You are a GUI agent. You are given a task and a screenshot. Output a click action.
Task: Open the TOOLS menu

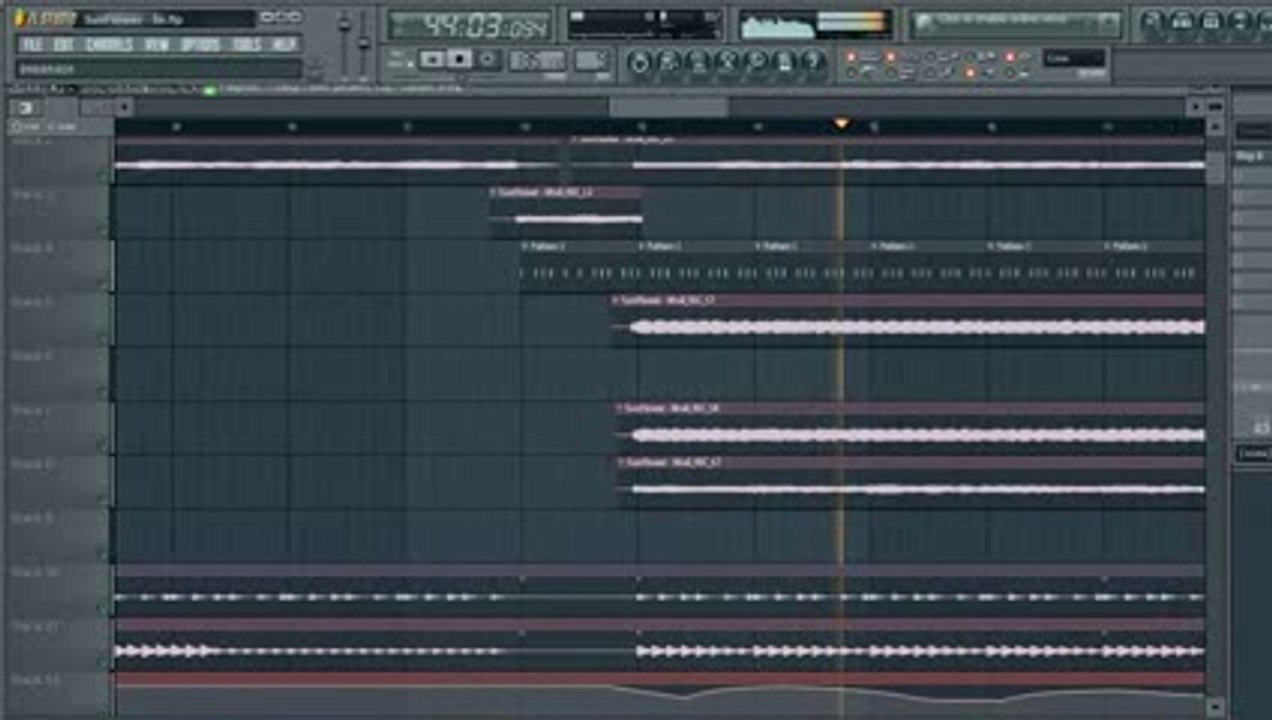click(x=247, y=45)
